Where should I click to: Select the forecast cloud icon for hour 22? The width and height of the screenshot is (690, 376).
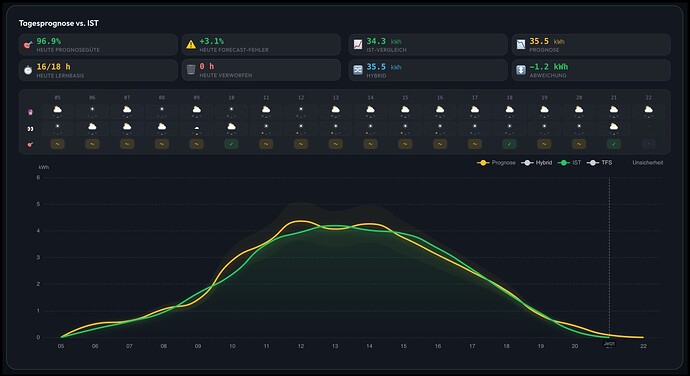click(x=648, y=110)
